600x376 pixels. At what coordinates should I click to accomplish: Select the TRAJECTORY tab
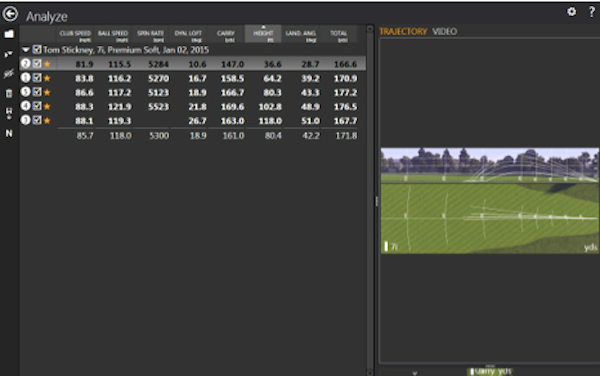(403, 31)
